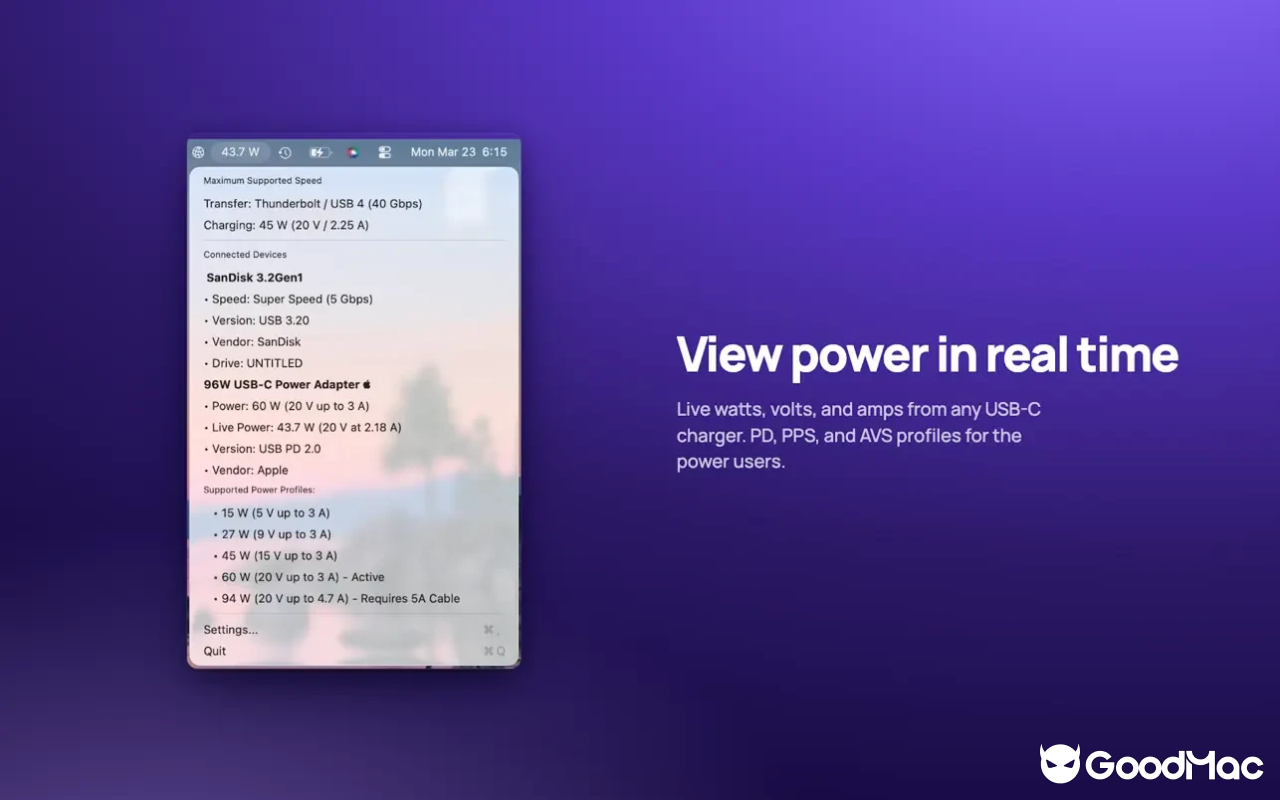Select the SanDisk 3.2Gen1 device entry

pos(255,278)
